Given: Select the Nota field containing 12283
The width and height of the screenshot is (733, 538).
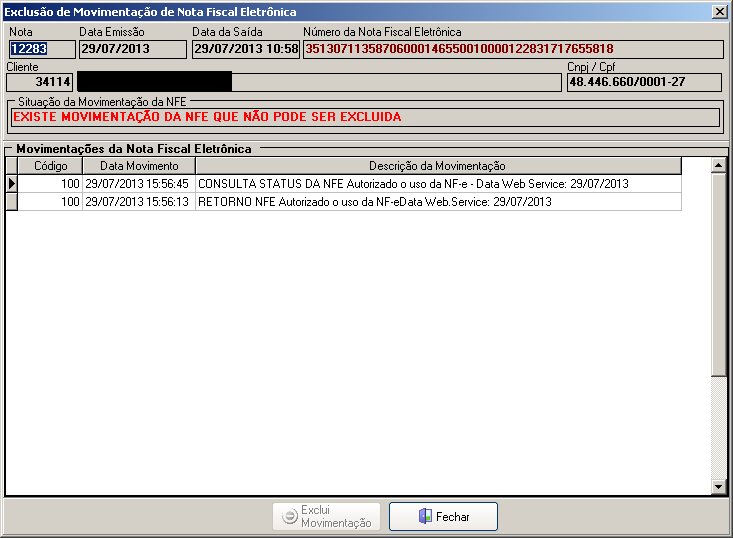Looking at the screenshot, I should point(42,49).
